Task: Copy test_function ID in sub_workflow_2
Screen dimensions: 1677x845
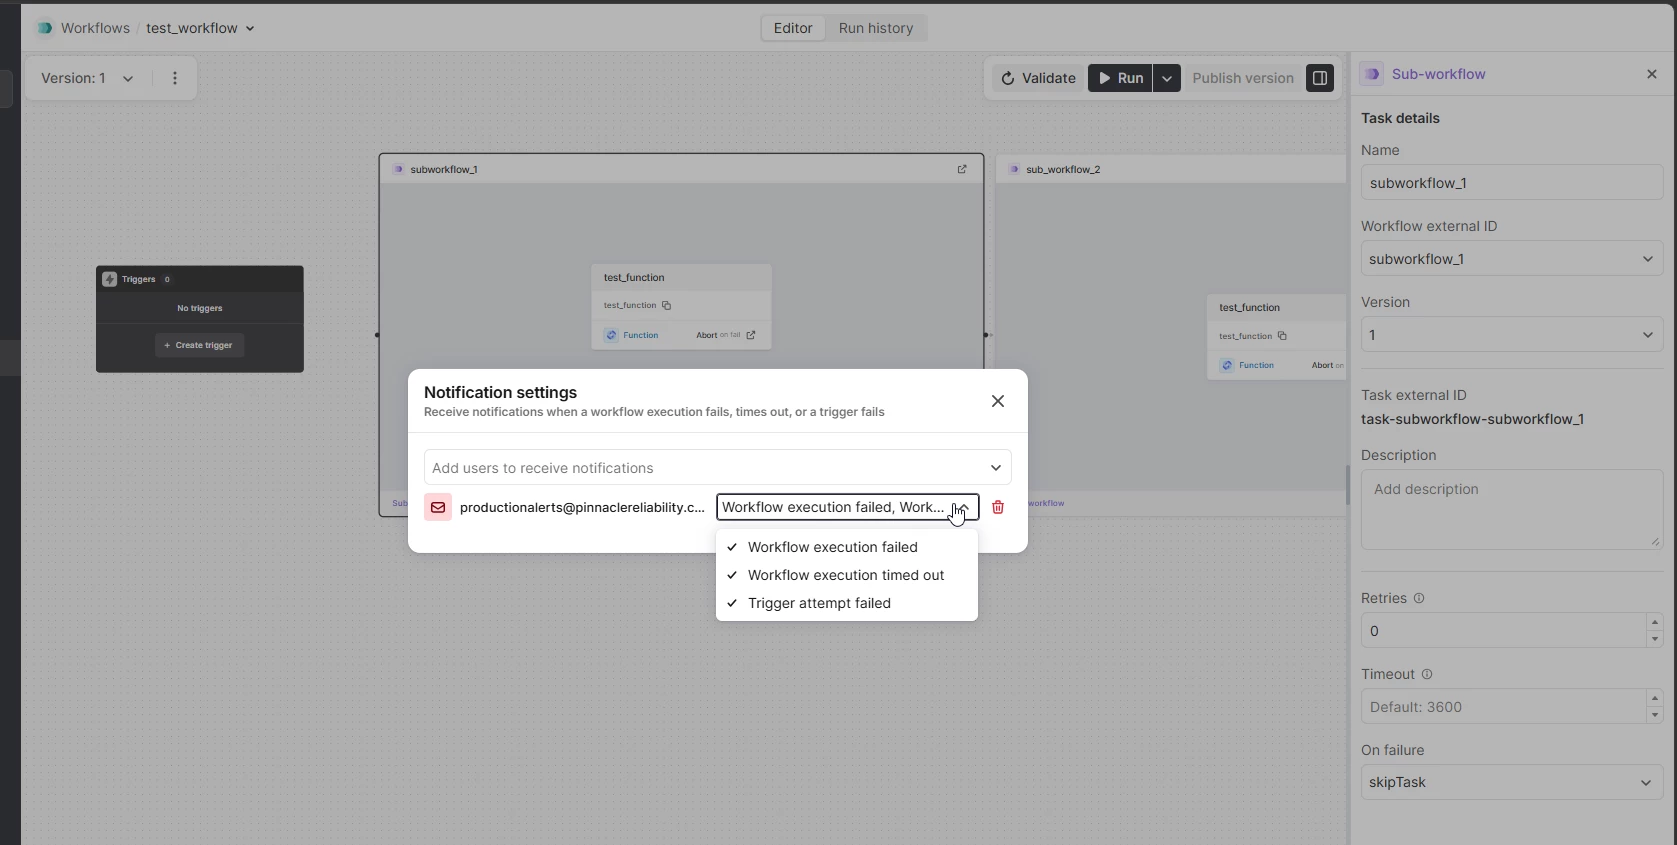Action: tap(1282, 336)
